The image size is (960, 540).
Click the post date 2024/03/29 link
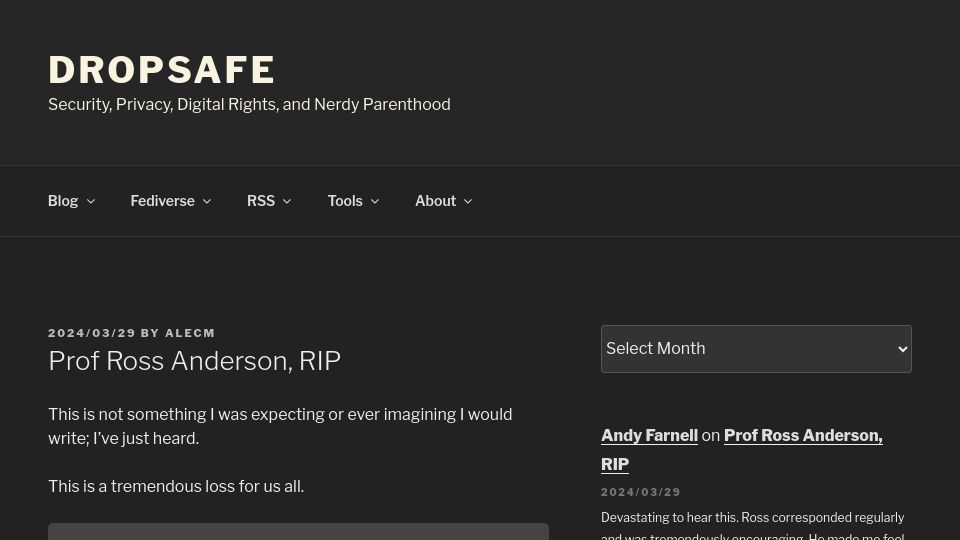click(92, 333)
